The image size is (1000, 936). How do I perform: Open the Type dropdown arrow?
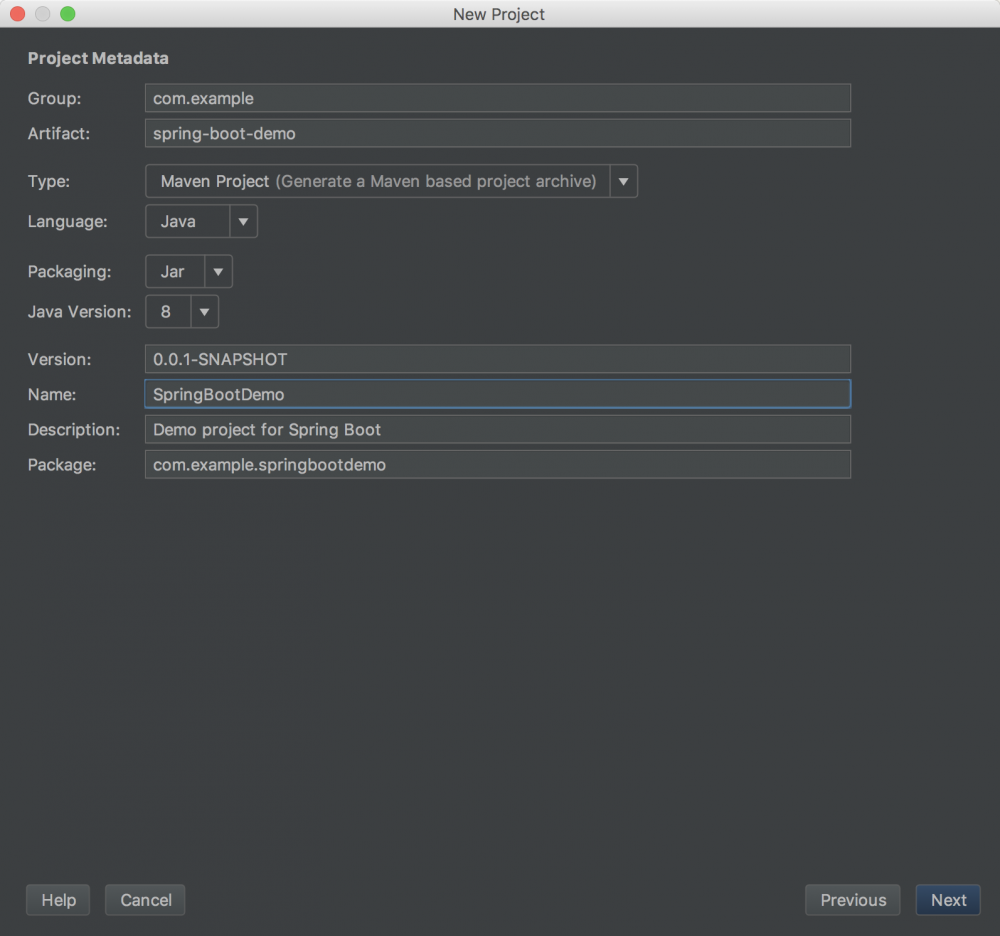click(x=623, y=181)
